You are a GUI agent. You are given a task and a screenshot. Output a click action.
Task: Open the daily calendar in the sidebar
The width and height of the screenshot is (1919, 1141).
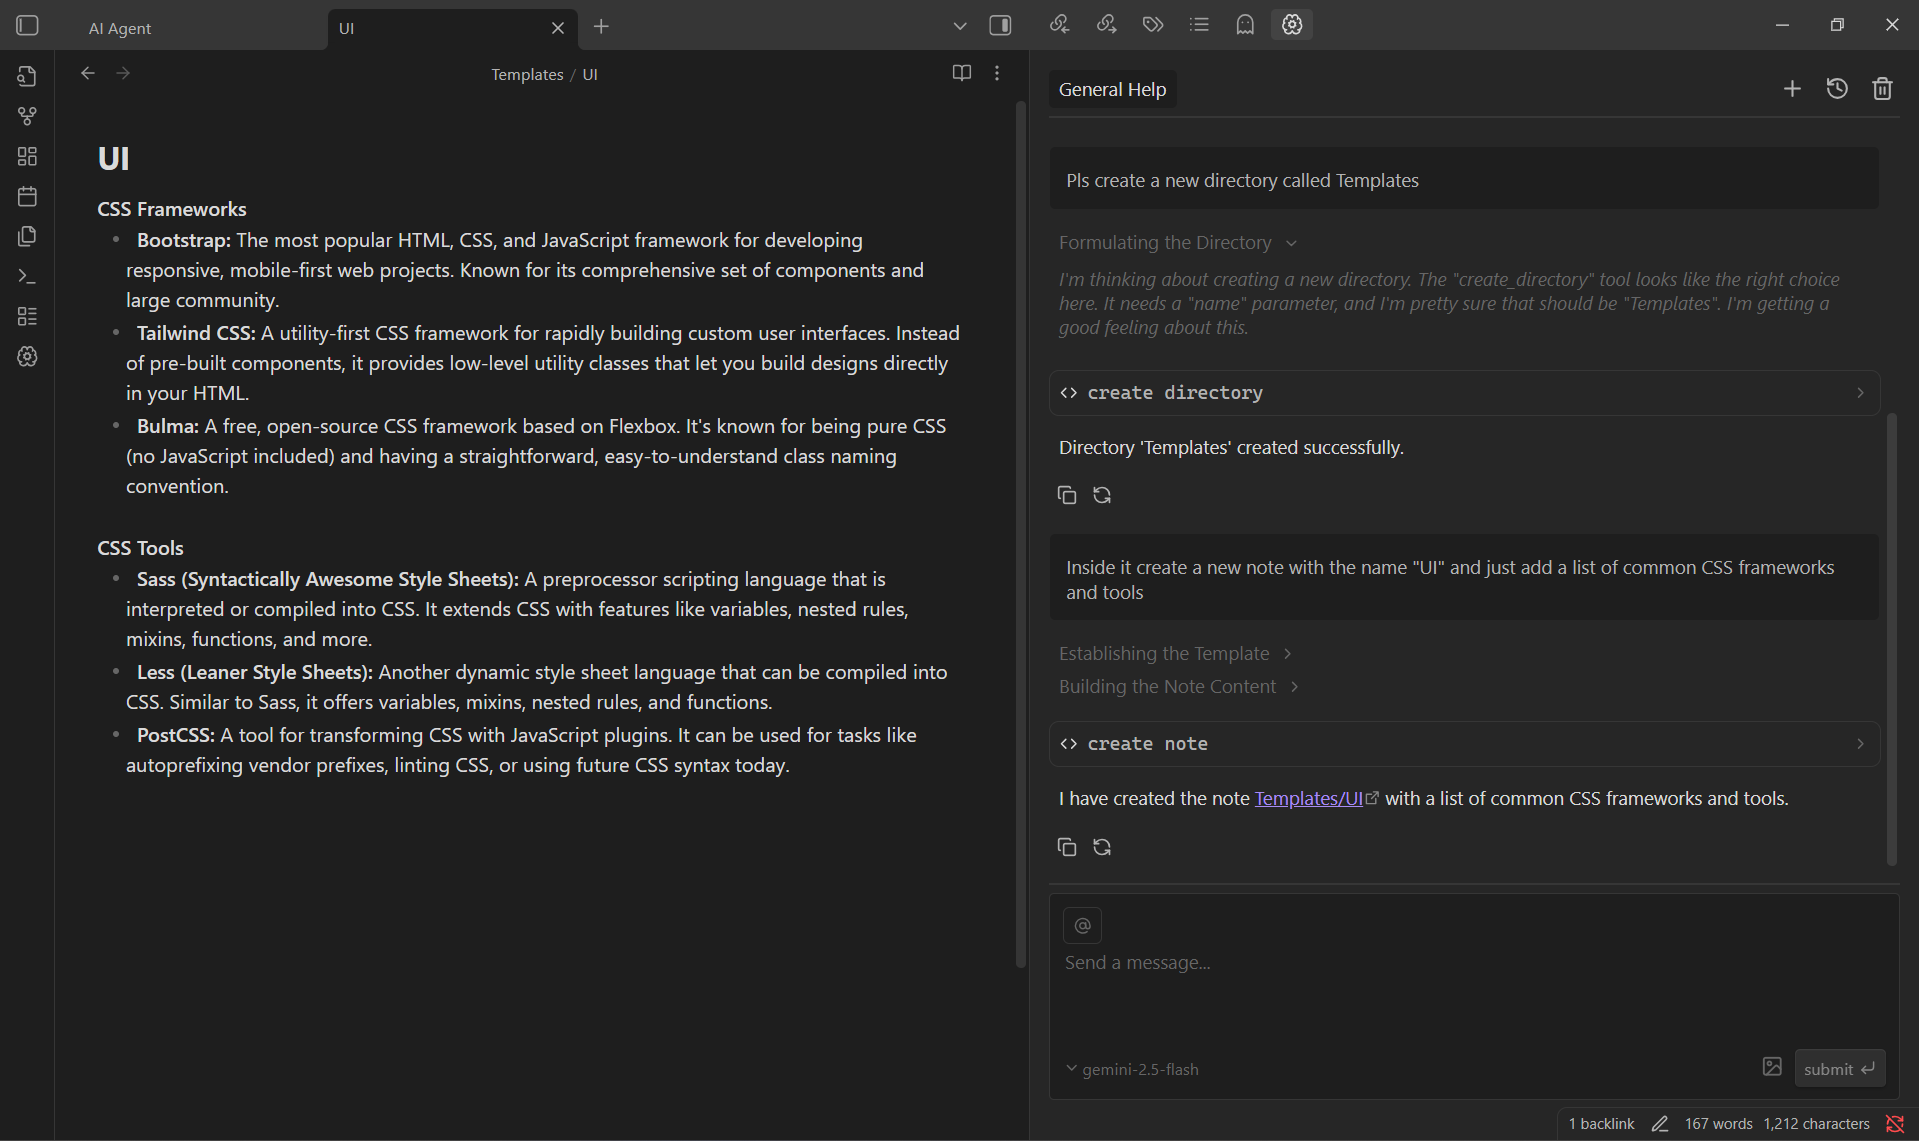pos(27,196)
